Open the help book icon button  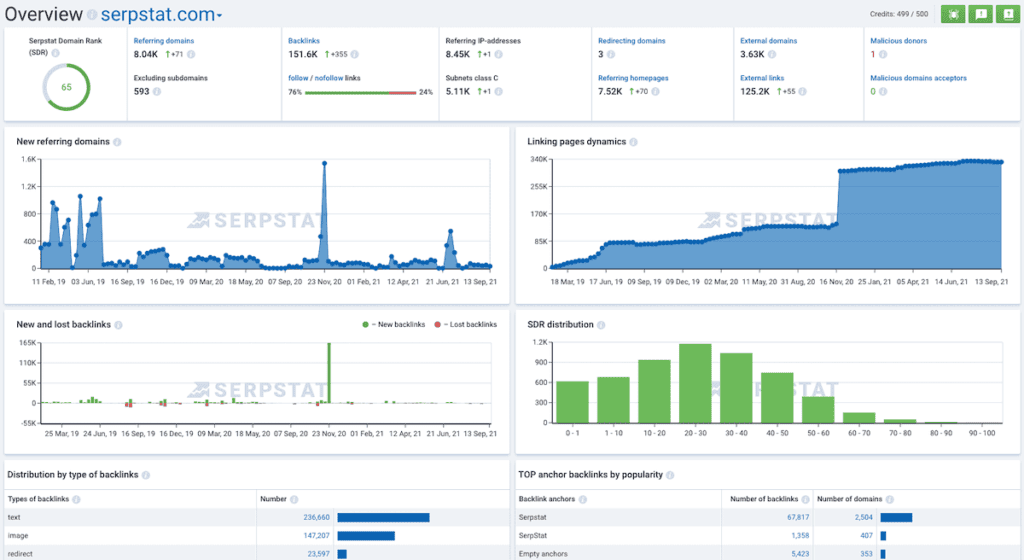[1008, 14]
